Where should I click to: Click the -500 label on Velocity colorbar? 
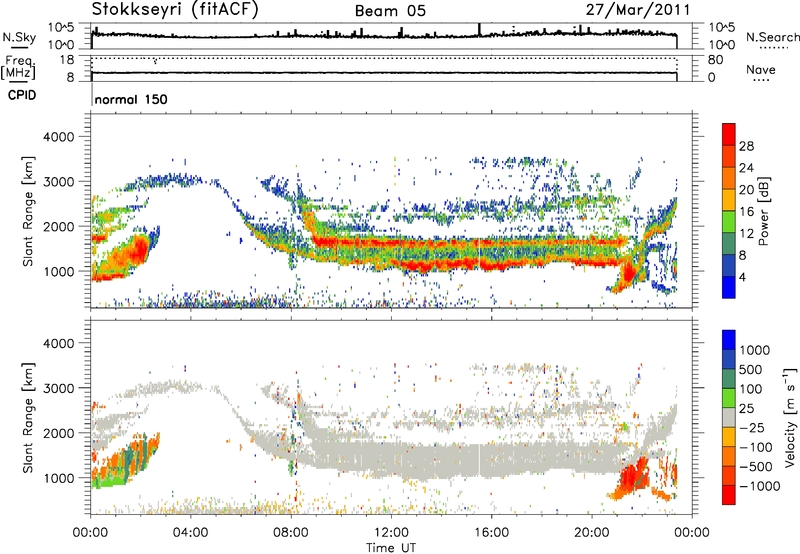[757, 467]
